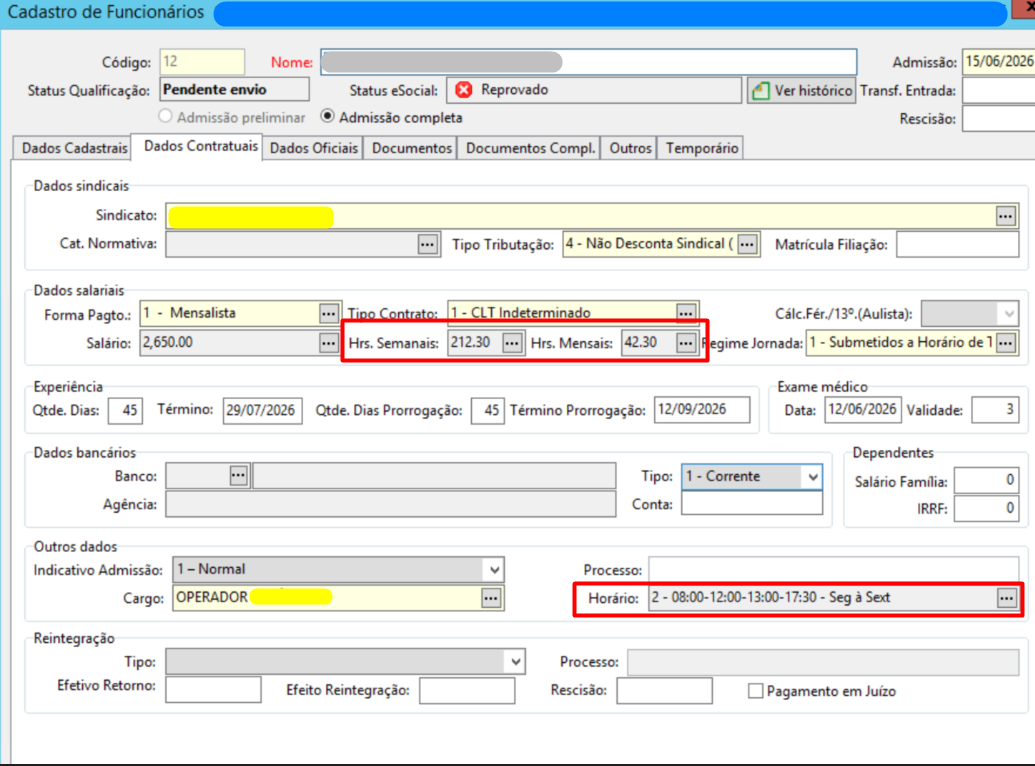Click Status Qualificação Pendente envio field
The image size is (1035, 766).
coord(234,89)
